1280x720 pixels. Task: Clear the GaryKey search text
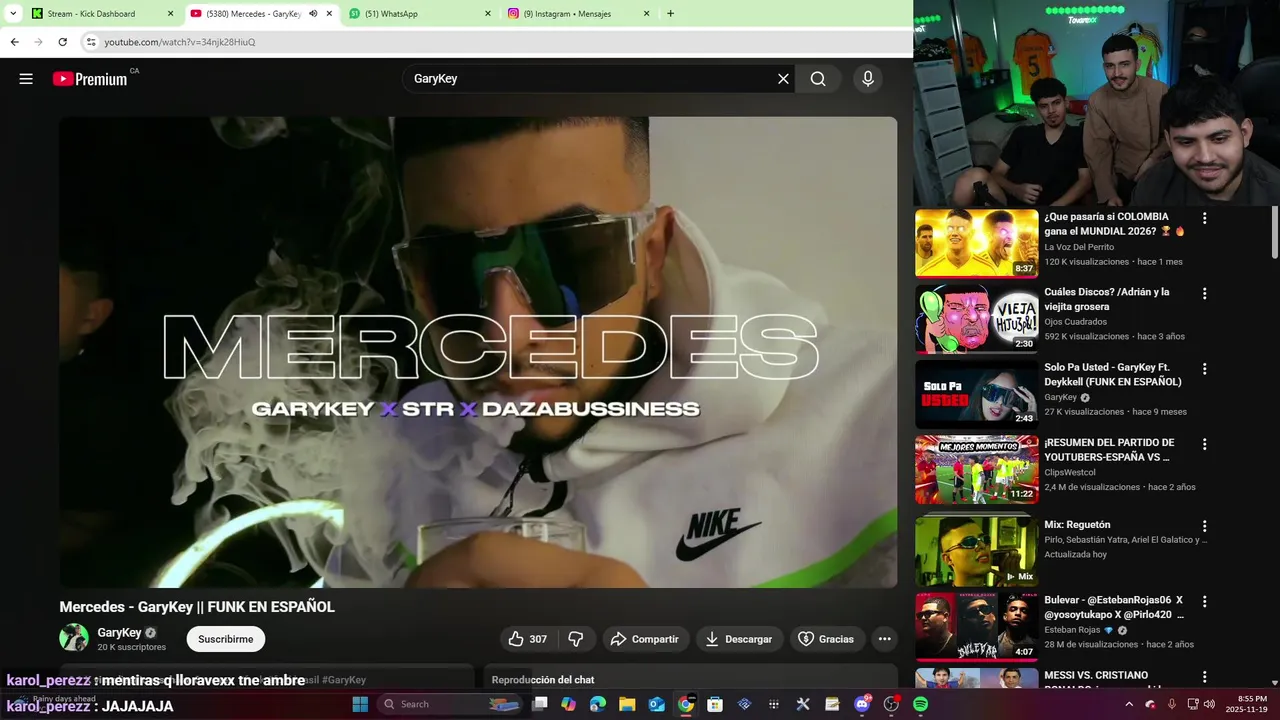(x=783, y=79)
